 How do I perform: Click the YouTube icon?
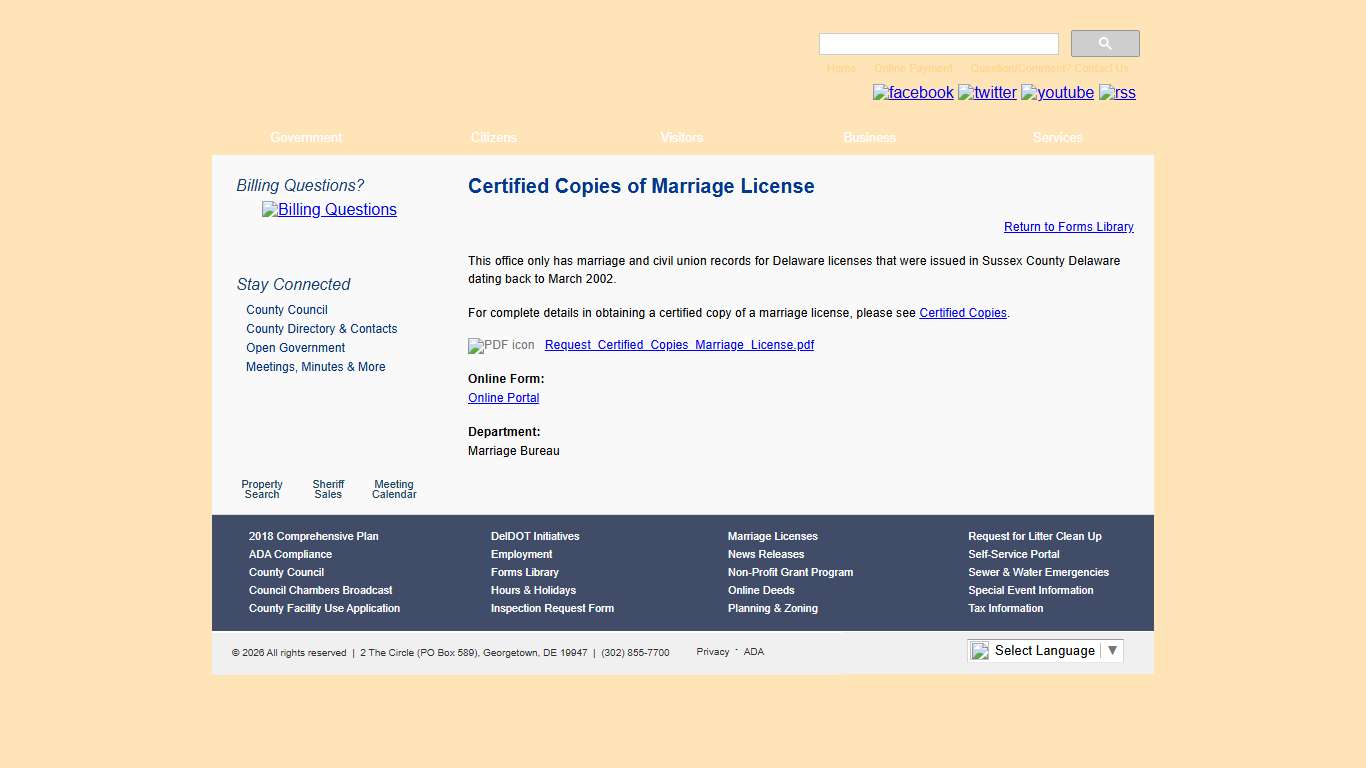1056,92
